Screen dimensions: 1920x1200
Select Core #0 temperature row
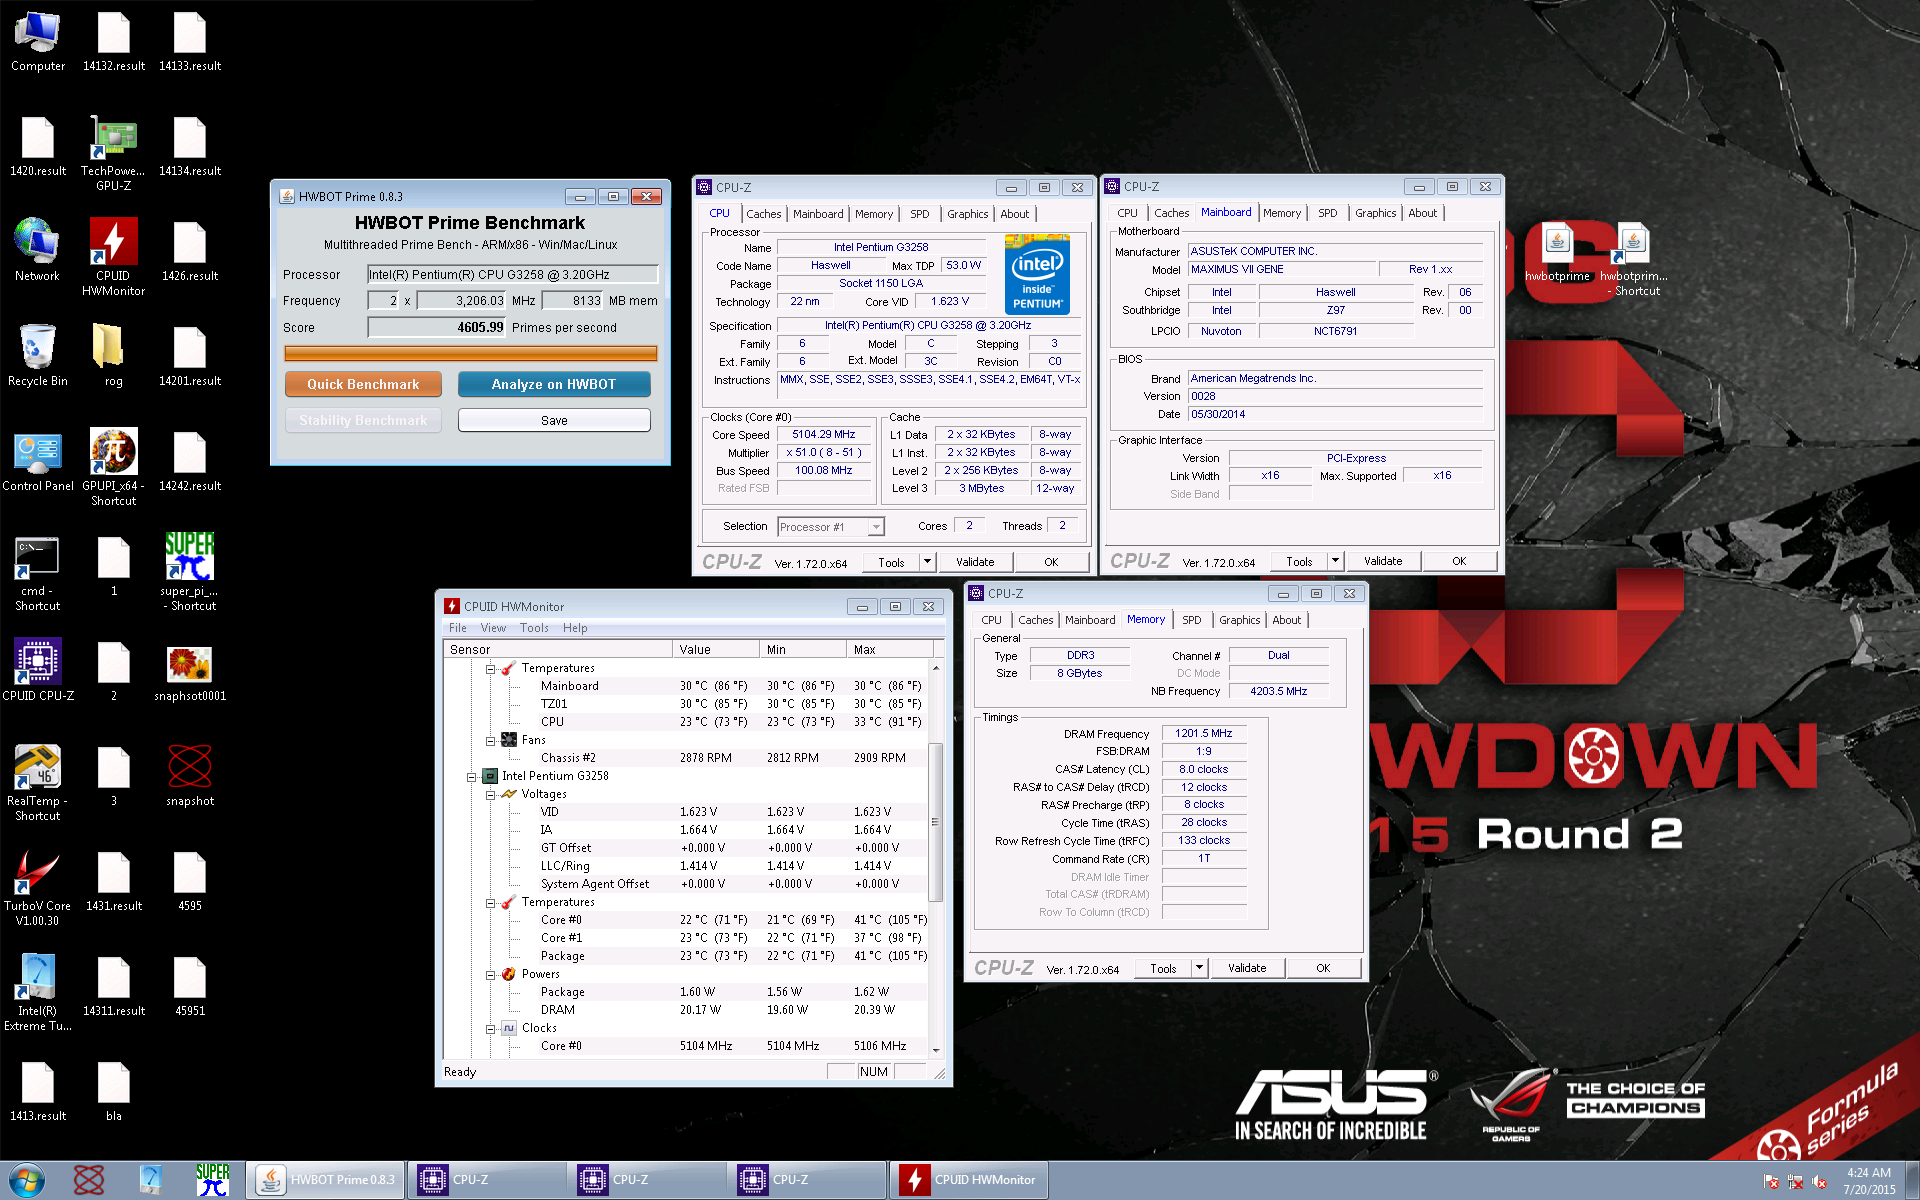688,920
